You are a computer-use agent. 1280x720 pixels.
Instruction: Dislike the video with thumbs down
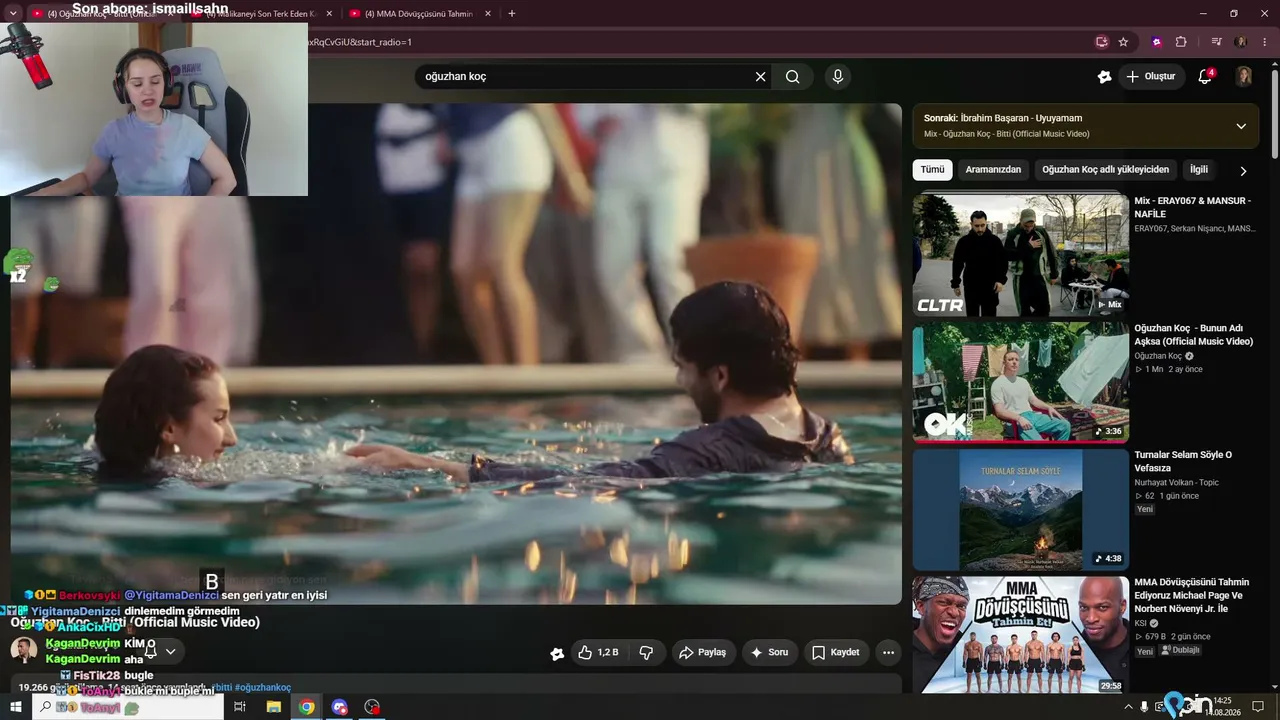[646, 653]
